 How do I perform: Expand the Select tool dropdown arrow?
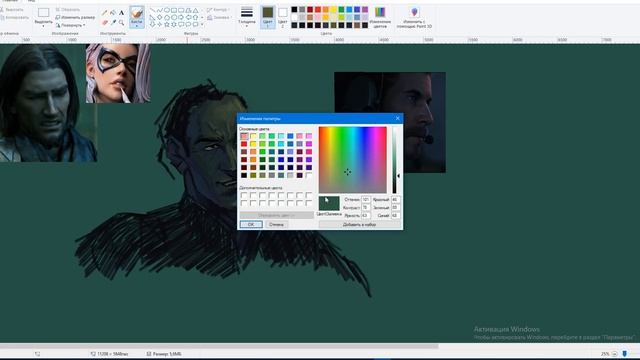pyautogui.click(x=43, y=26)
